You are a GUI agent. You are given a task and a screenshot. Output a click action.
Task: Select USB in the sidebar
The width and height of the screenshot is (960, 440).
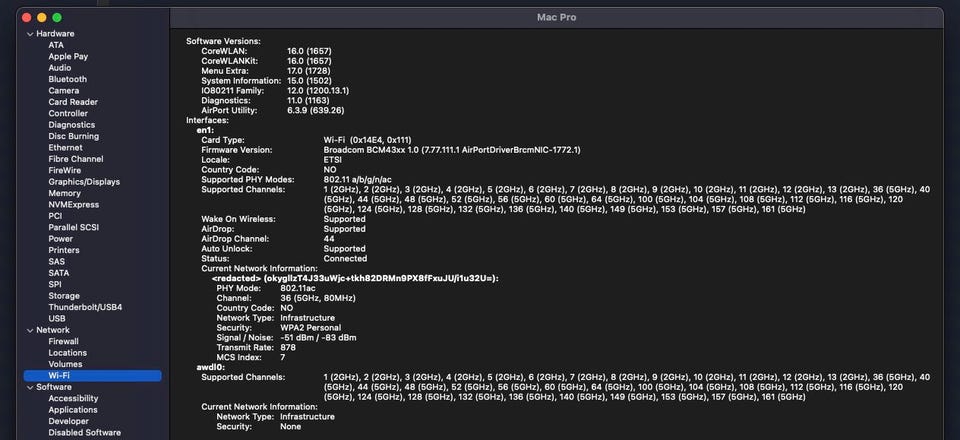click(x=57, y=318)
